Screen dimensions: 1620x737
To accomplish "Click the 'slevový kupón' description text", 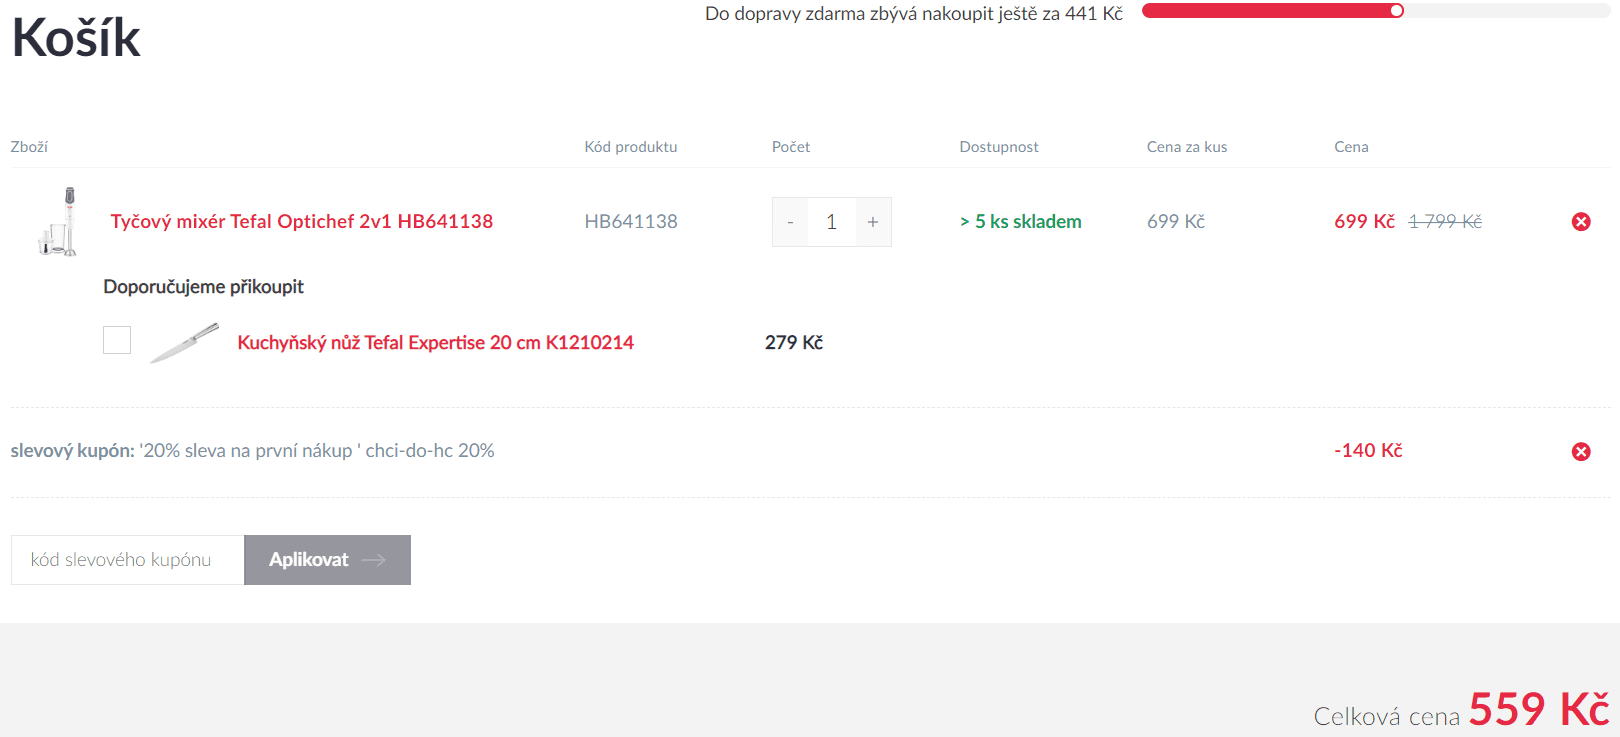I will pos(252,451).
